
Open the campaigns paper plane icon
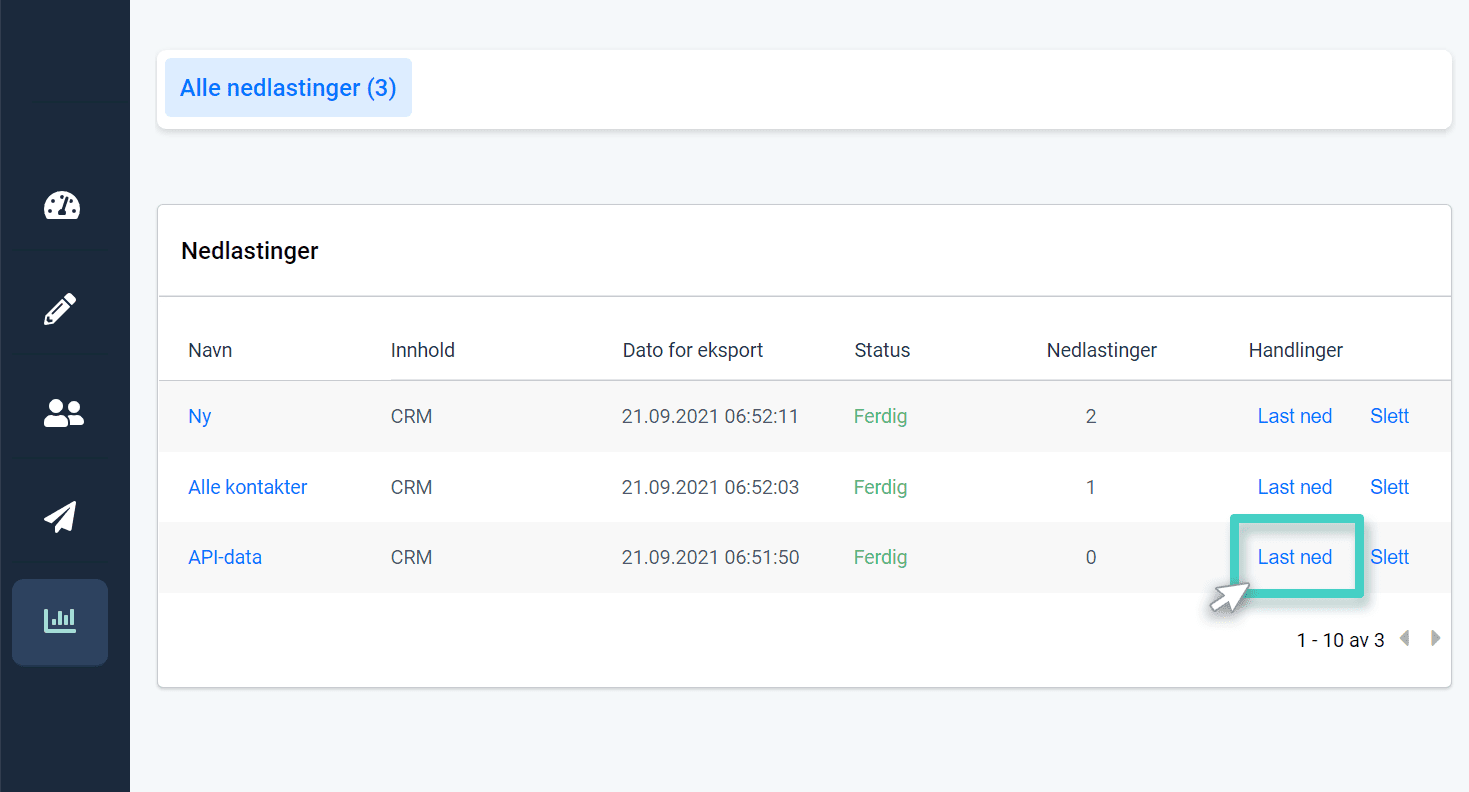click(x=62, y=517)
